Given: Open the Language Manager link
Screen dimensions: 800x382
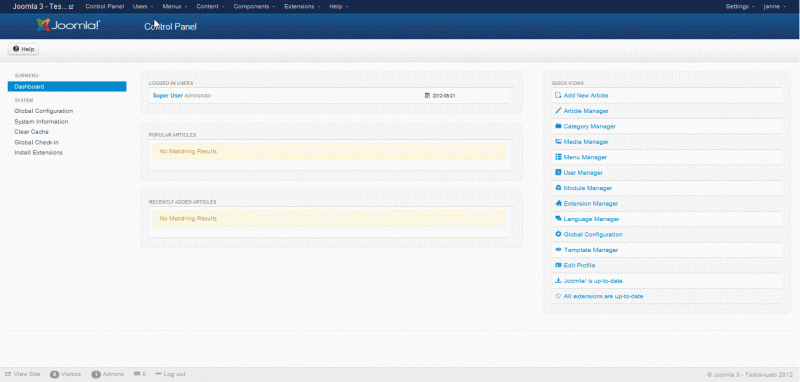Looking at the screenshot, I should pos(591,219).
